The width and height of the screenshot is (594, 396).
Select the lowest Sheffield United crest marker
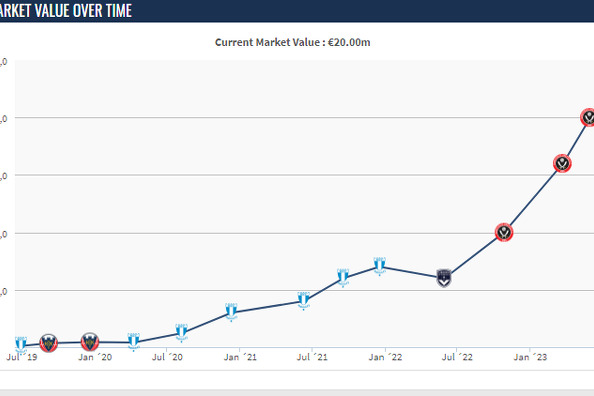pyautogui.click(x=504, y=233)
